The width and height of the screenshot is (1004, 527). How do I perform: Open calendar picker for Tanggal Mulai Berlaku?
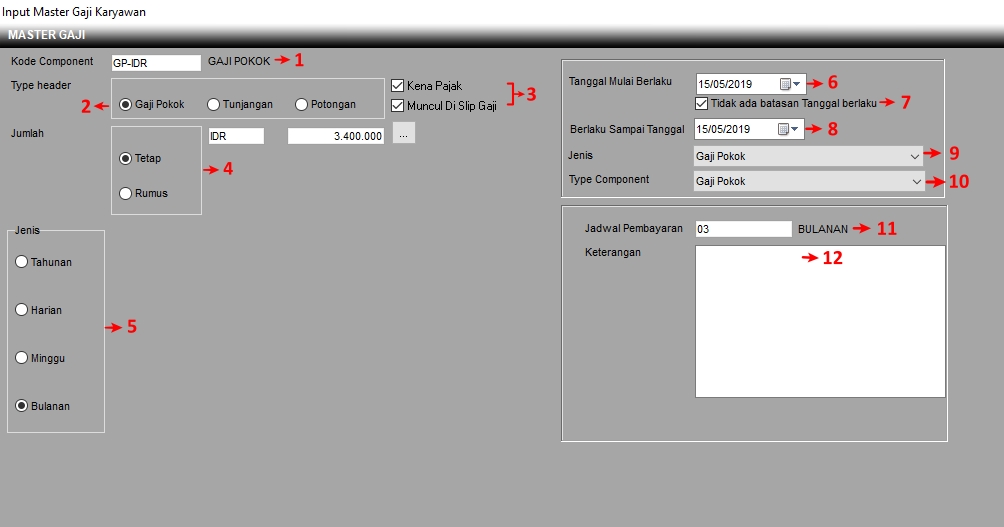(x=790, y=84)
